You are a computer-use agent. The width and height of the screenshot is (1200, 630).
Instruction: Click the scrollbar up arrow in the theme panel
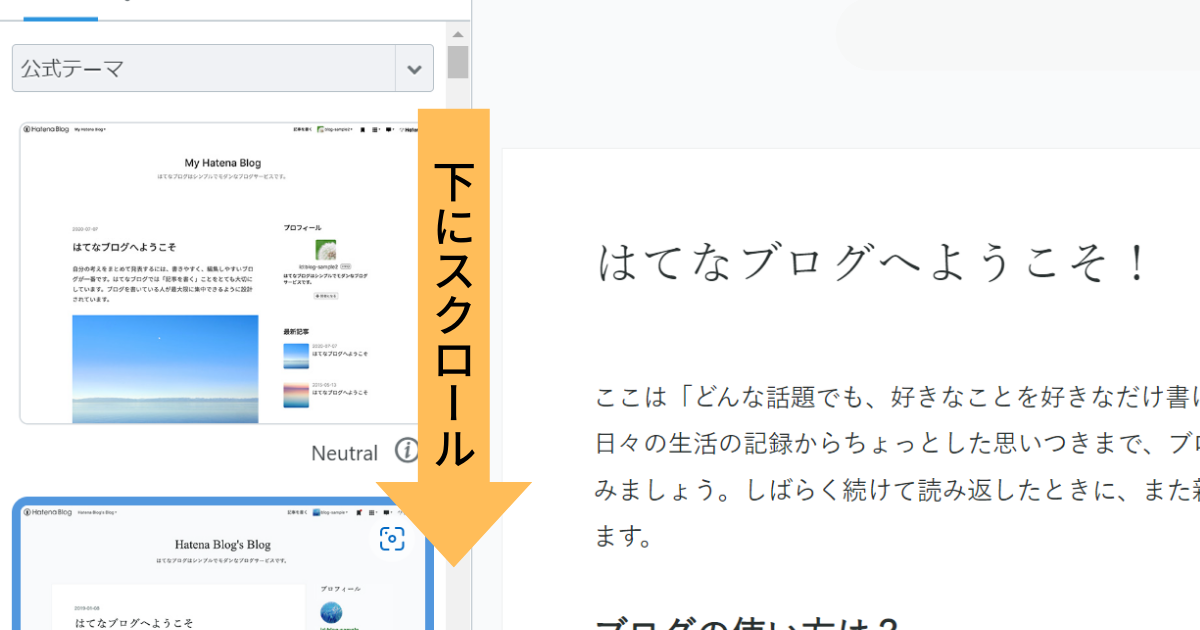pos(458,34)
